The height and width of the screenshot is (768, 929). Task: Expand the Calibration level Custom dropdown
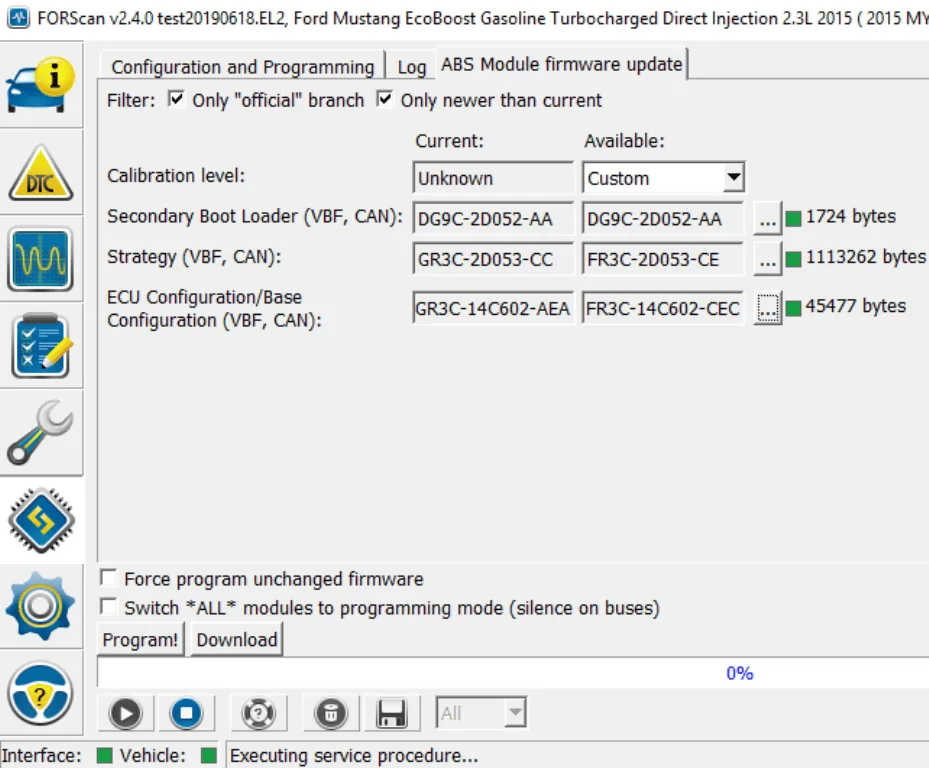(x=733, y=177)
